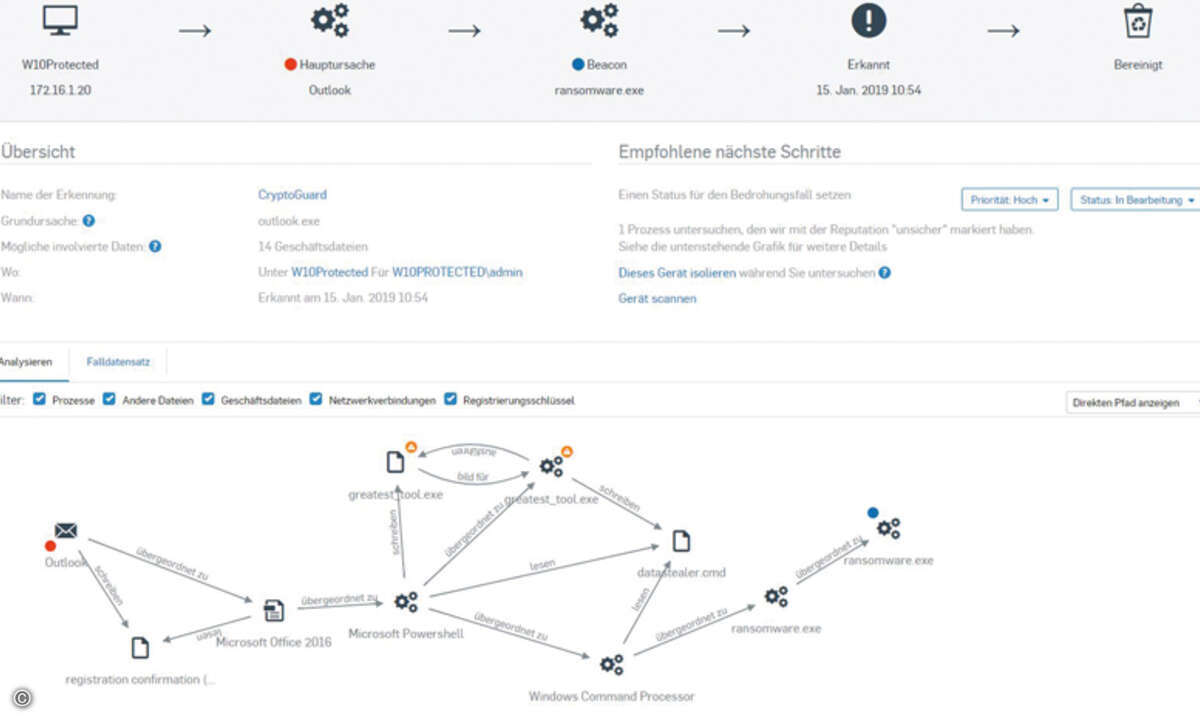The width and height of the screenshot is (1200, 720).
Task: Select the Microsoft Office 2016 document node
Action: [274, 610]
